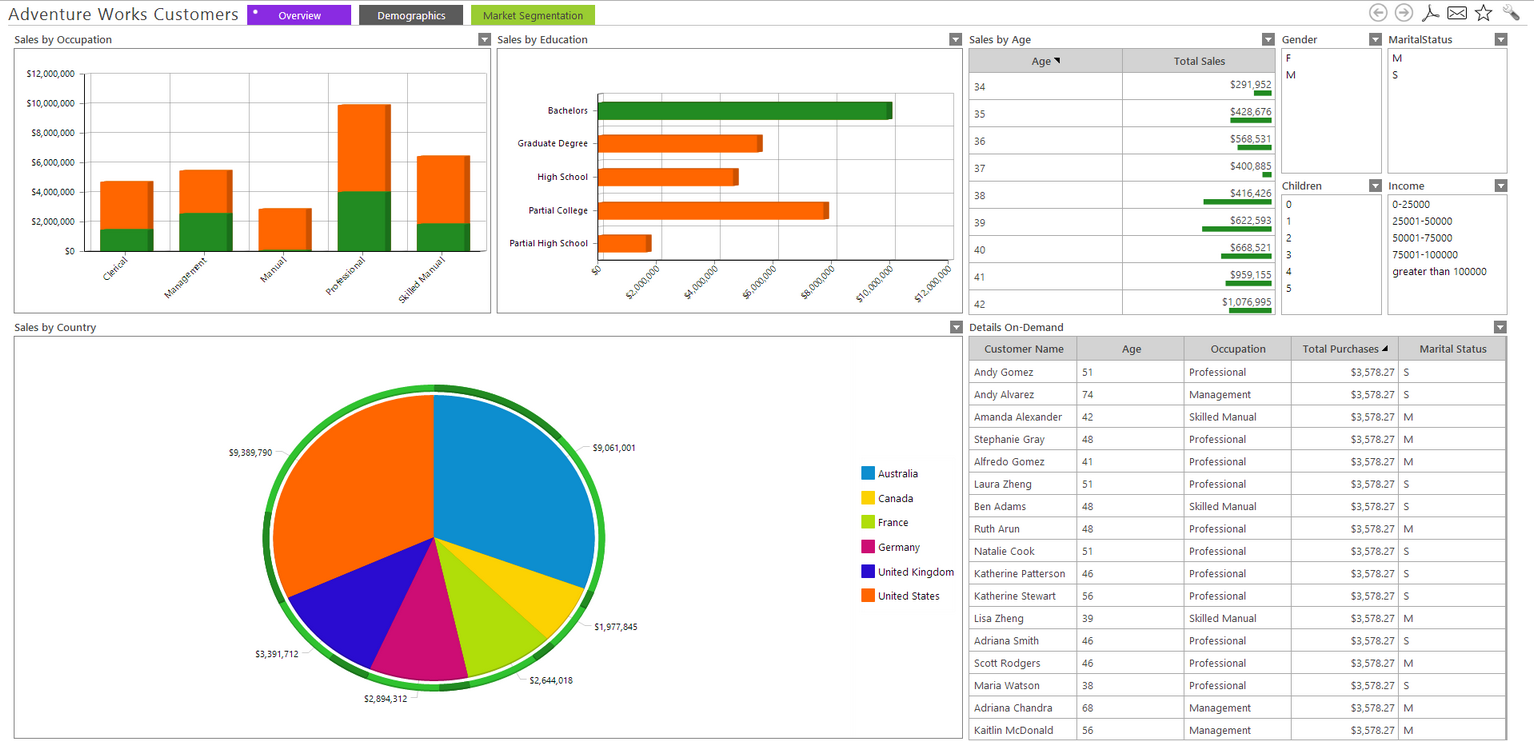Export dashboard to PDF

1431,13
